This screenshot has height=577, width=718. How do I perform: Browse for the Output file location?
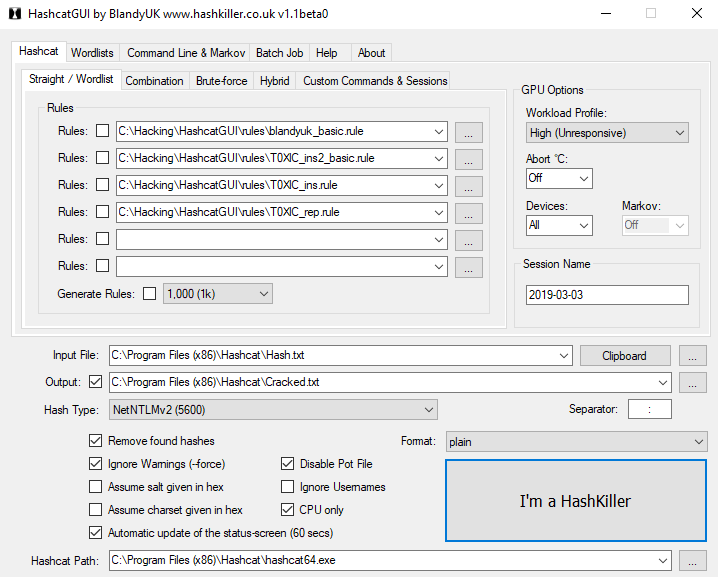pyautogui.click(x=692, y=382)
